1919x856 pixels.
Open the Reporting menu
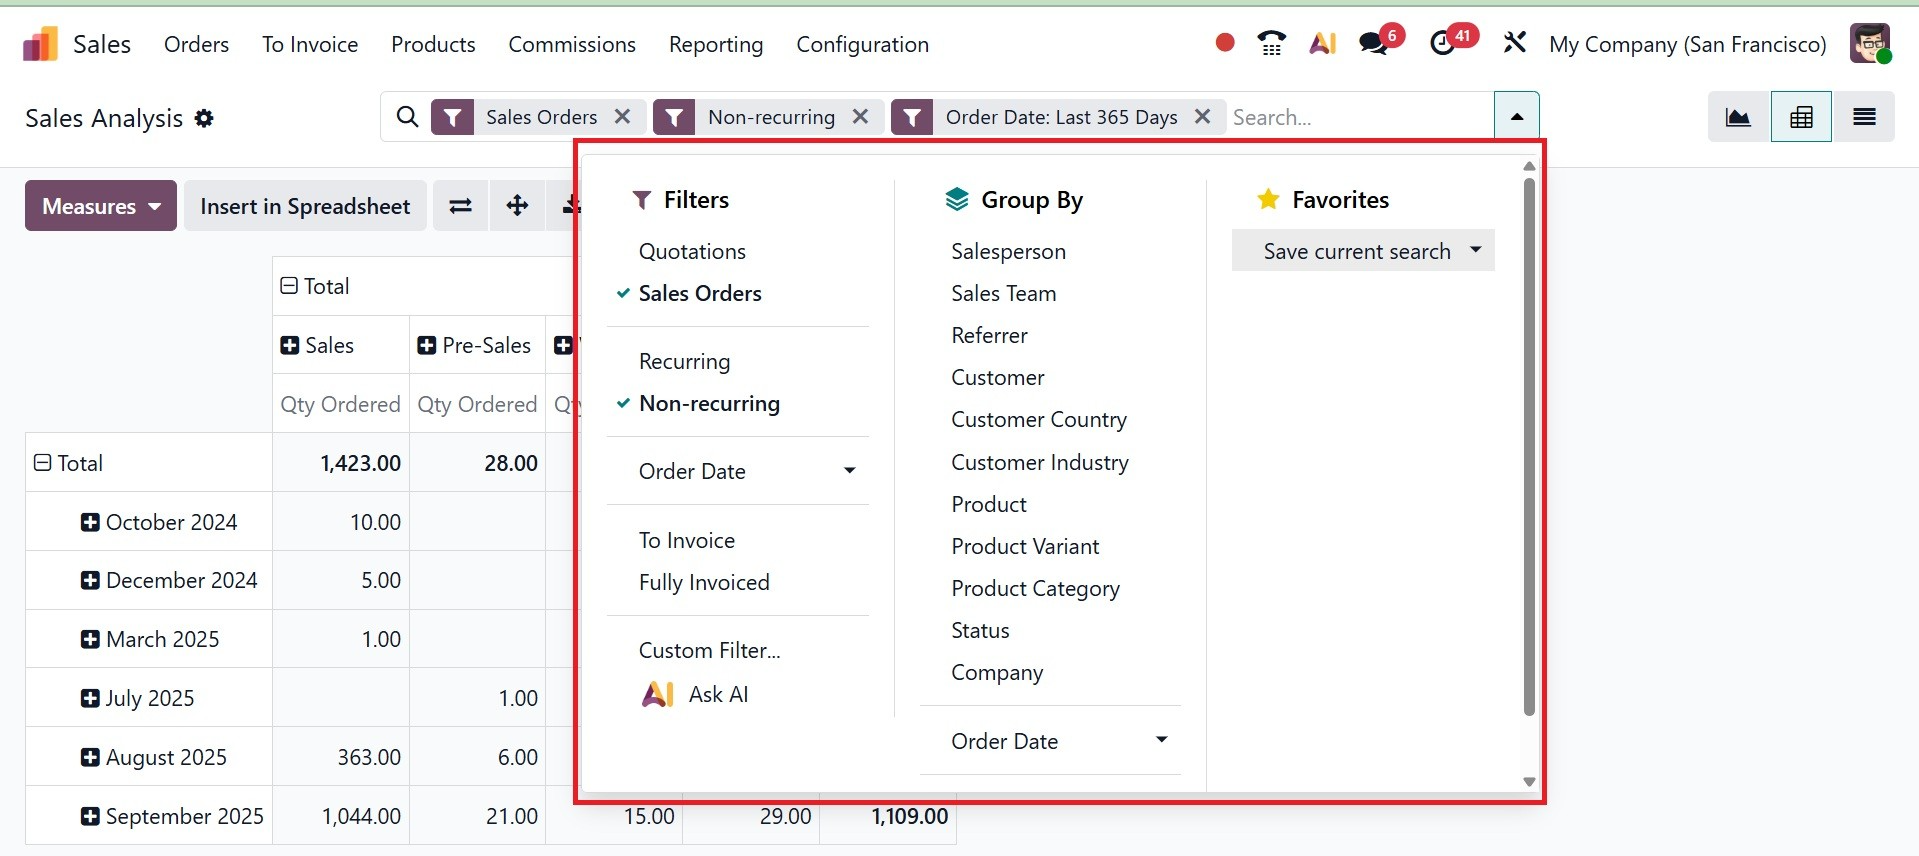pyautogui.click(x=716, y=44)
